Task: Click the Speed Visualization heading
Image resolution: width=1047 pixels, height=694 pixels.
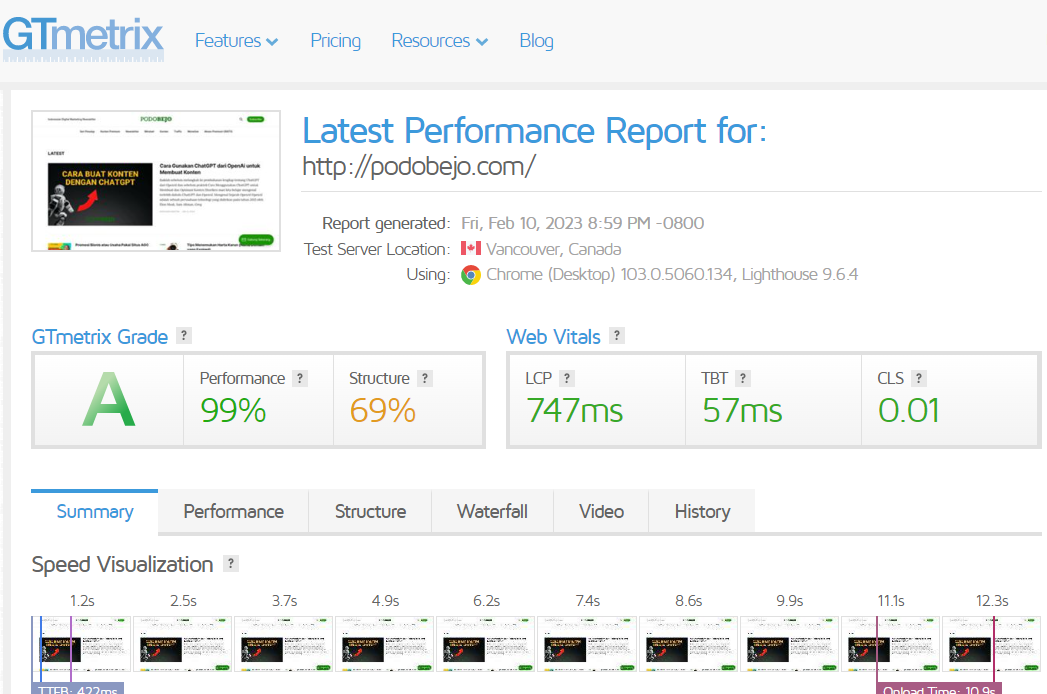Action: pyautogui.click(x=122, y=564)
